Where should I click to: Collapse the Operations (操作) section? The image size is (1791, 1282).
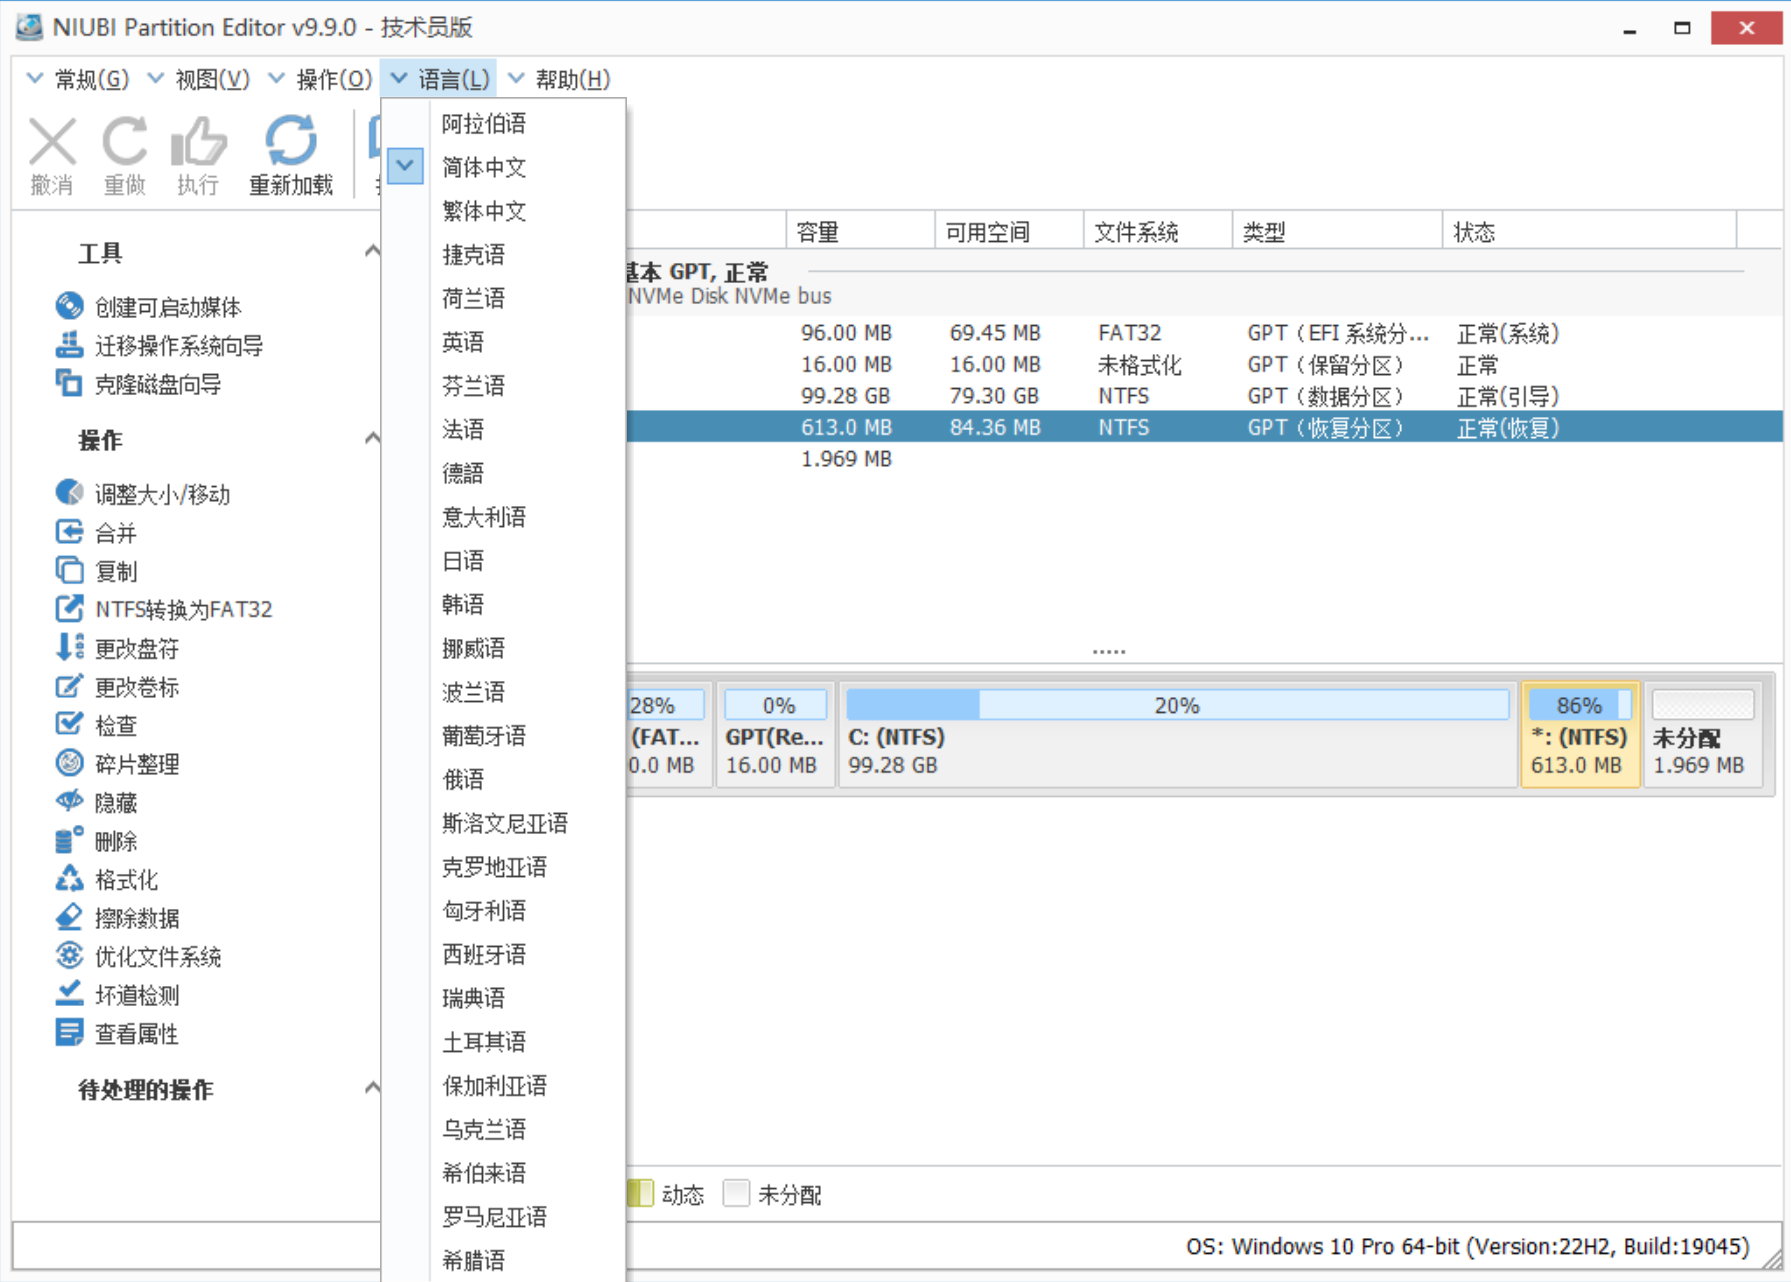click(x=372, y=438)
